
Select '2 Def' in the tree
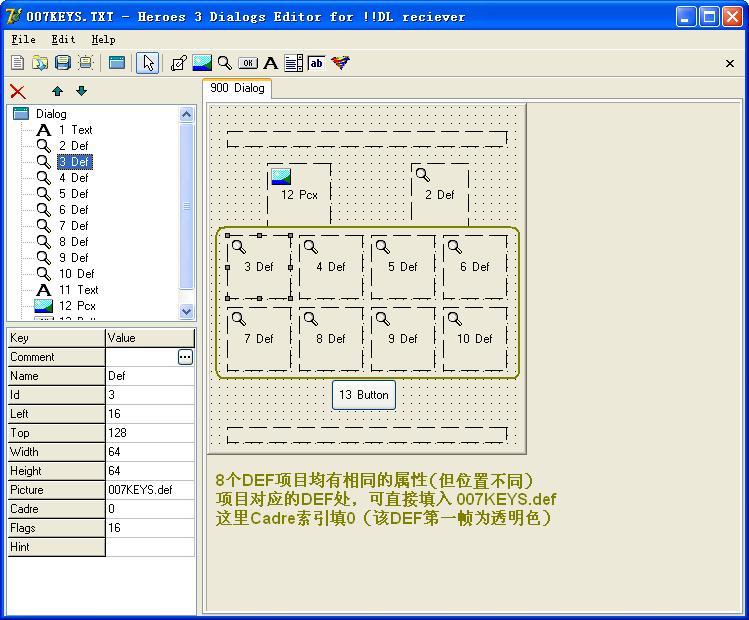coord(74,146)
